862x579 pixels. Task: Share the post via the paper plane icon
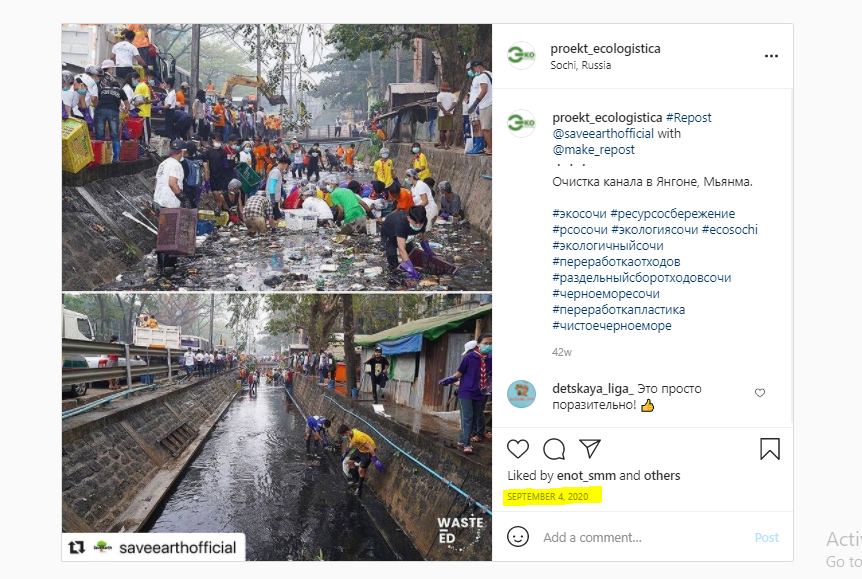[x=589, y=449]
